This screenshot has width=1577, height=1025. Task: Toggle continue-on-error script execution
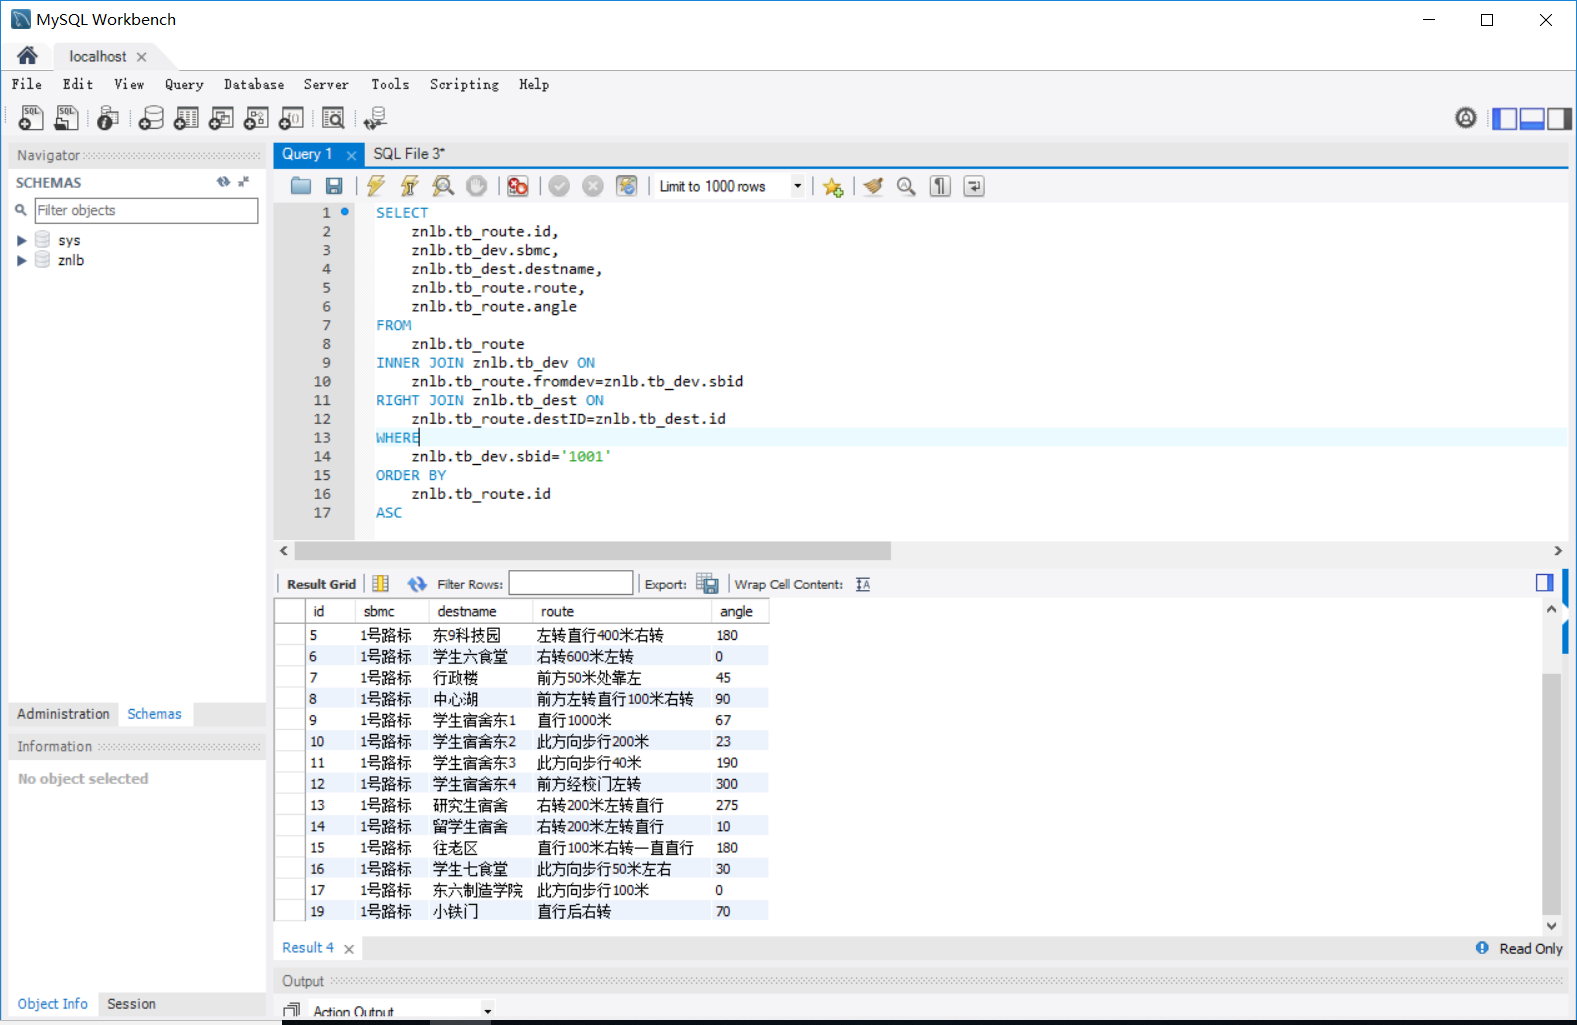pyautogui.click(x=517, y=186)
